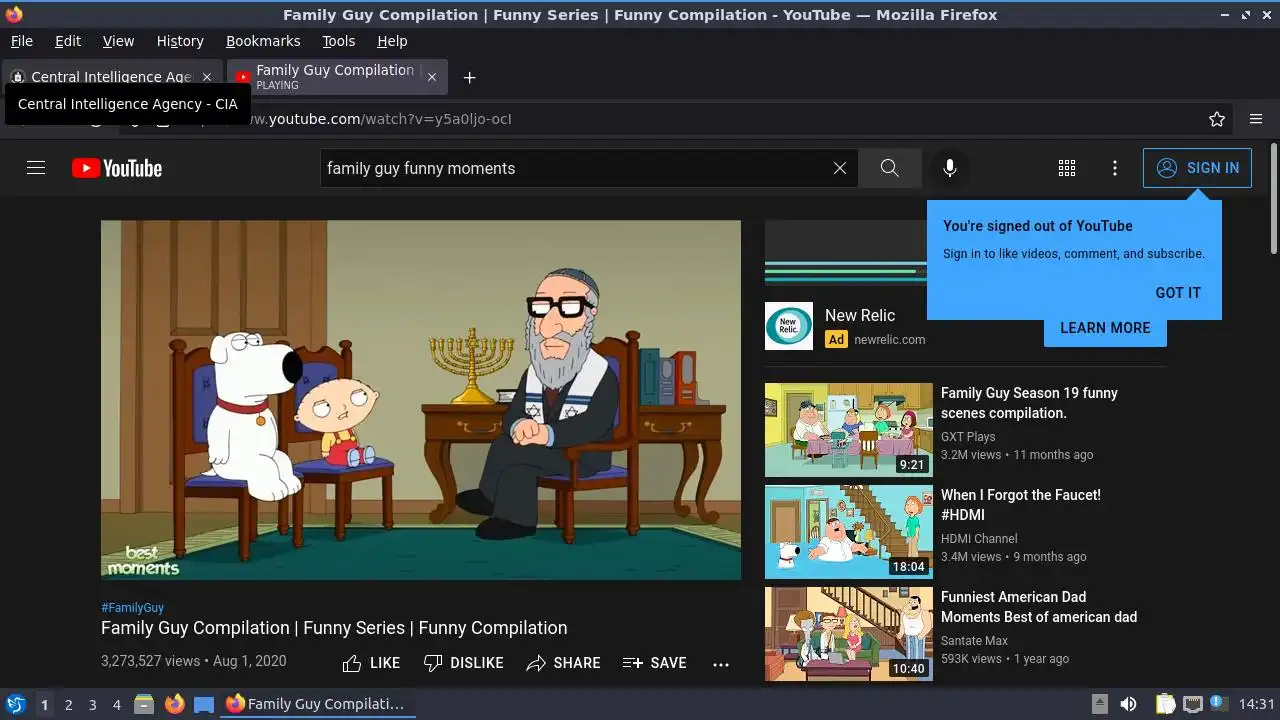The image size is (1280, 720).
Task: Open the YouTube hamburger guide menu
Action: (x=36, y=168)
